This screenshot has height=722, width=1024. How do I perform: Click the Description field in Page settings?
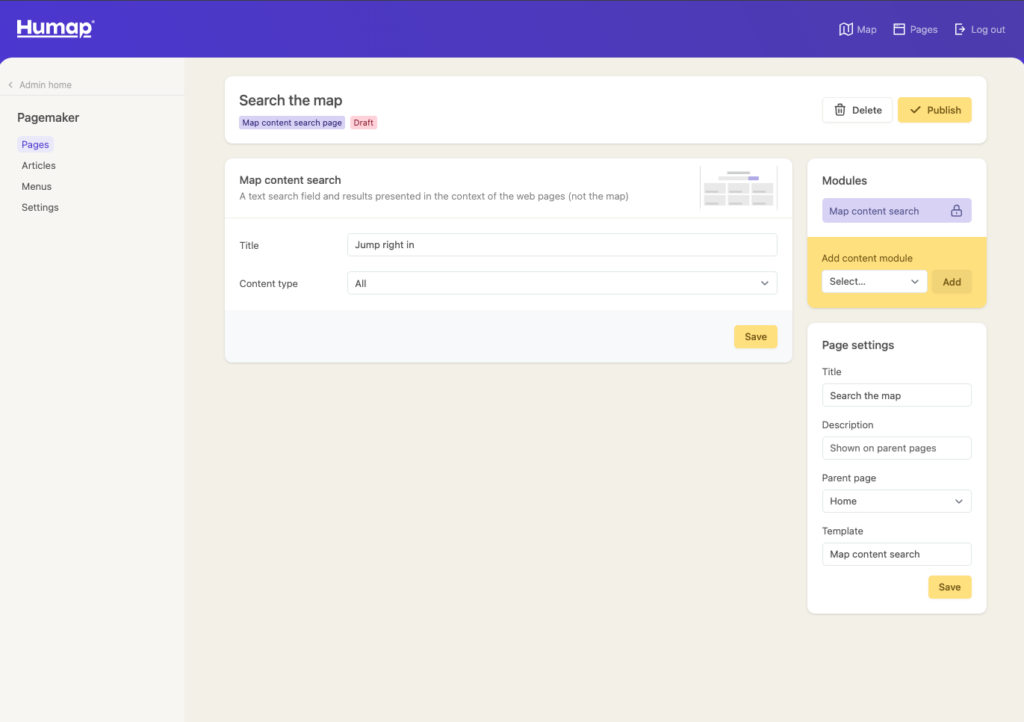(x=896, y=448)
